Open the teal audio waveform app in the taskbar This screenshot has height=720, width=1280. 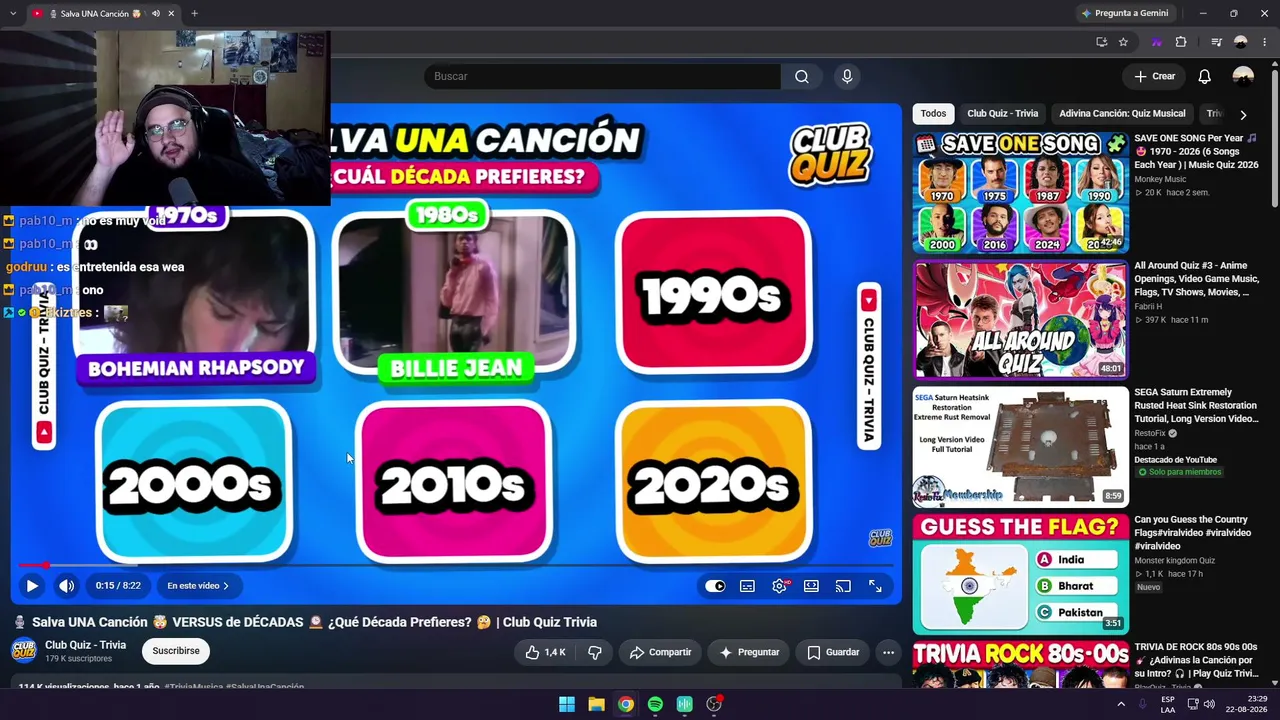[684, 704]
